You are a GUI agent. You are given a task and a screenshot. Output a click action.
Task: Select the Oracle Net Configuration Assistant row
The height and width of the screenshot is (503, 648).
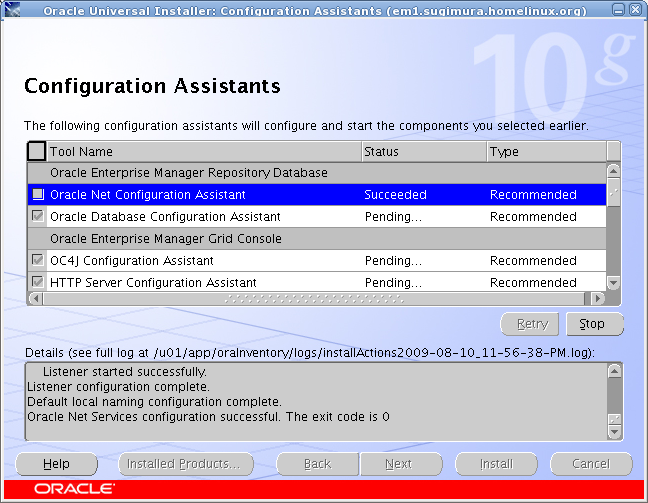click(317, 195)
